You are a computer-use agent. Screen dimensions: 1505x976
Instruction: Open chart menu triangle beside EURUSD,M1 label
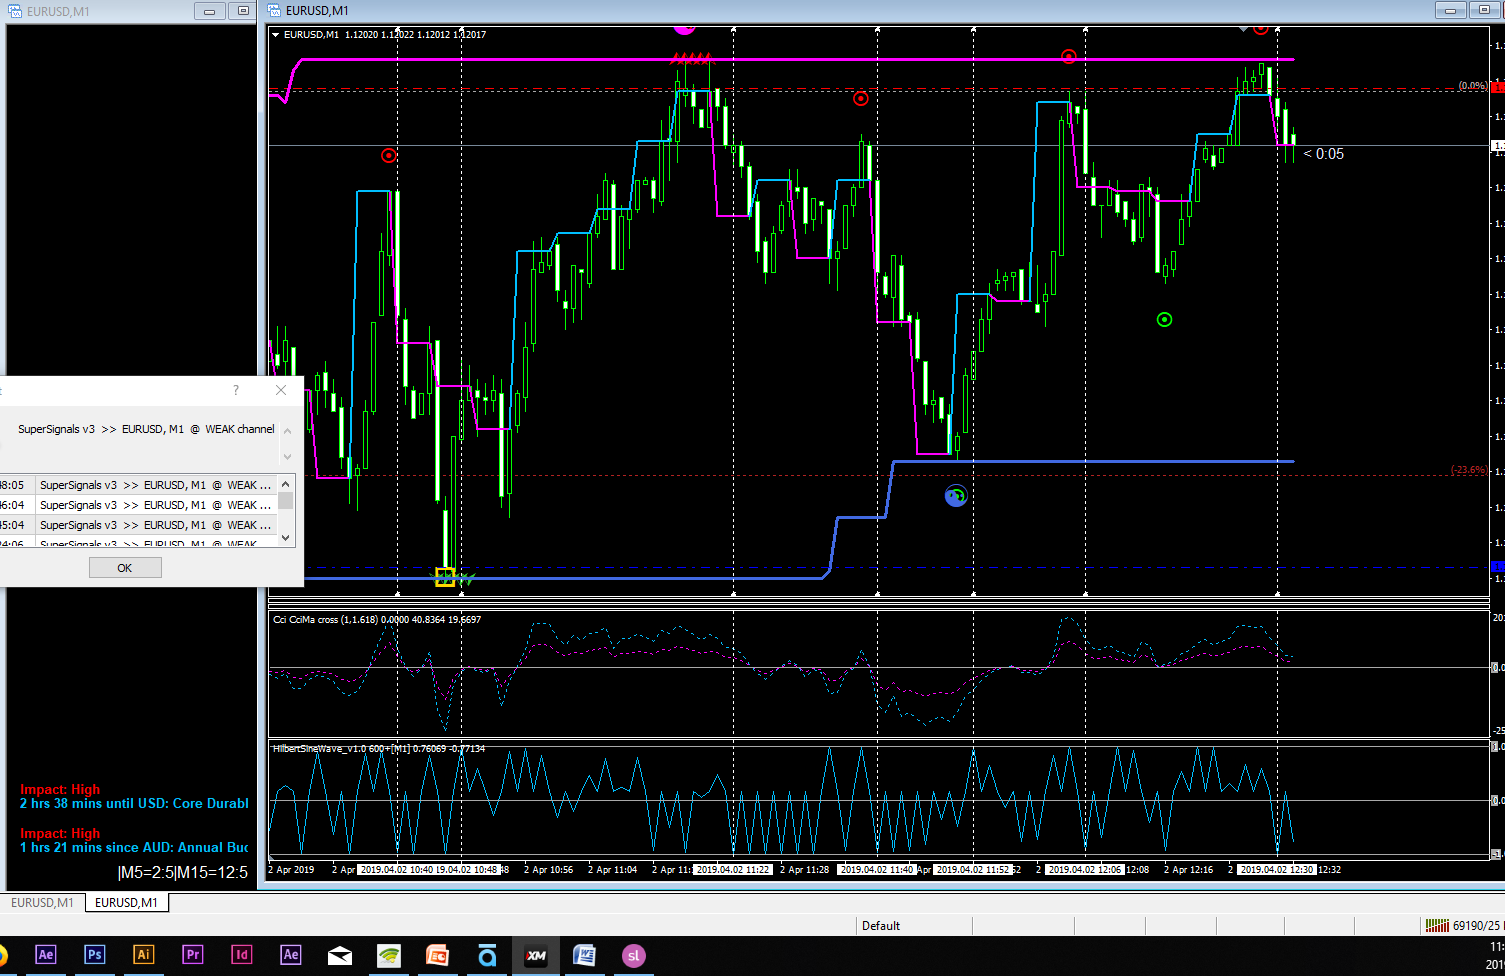[x=276, y=35]
